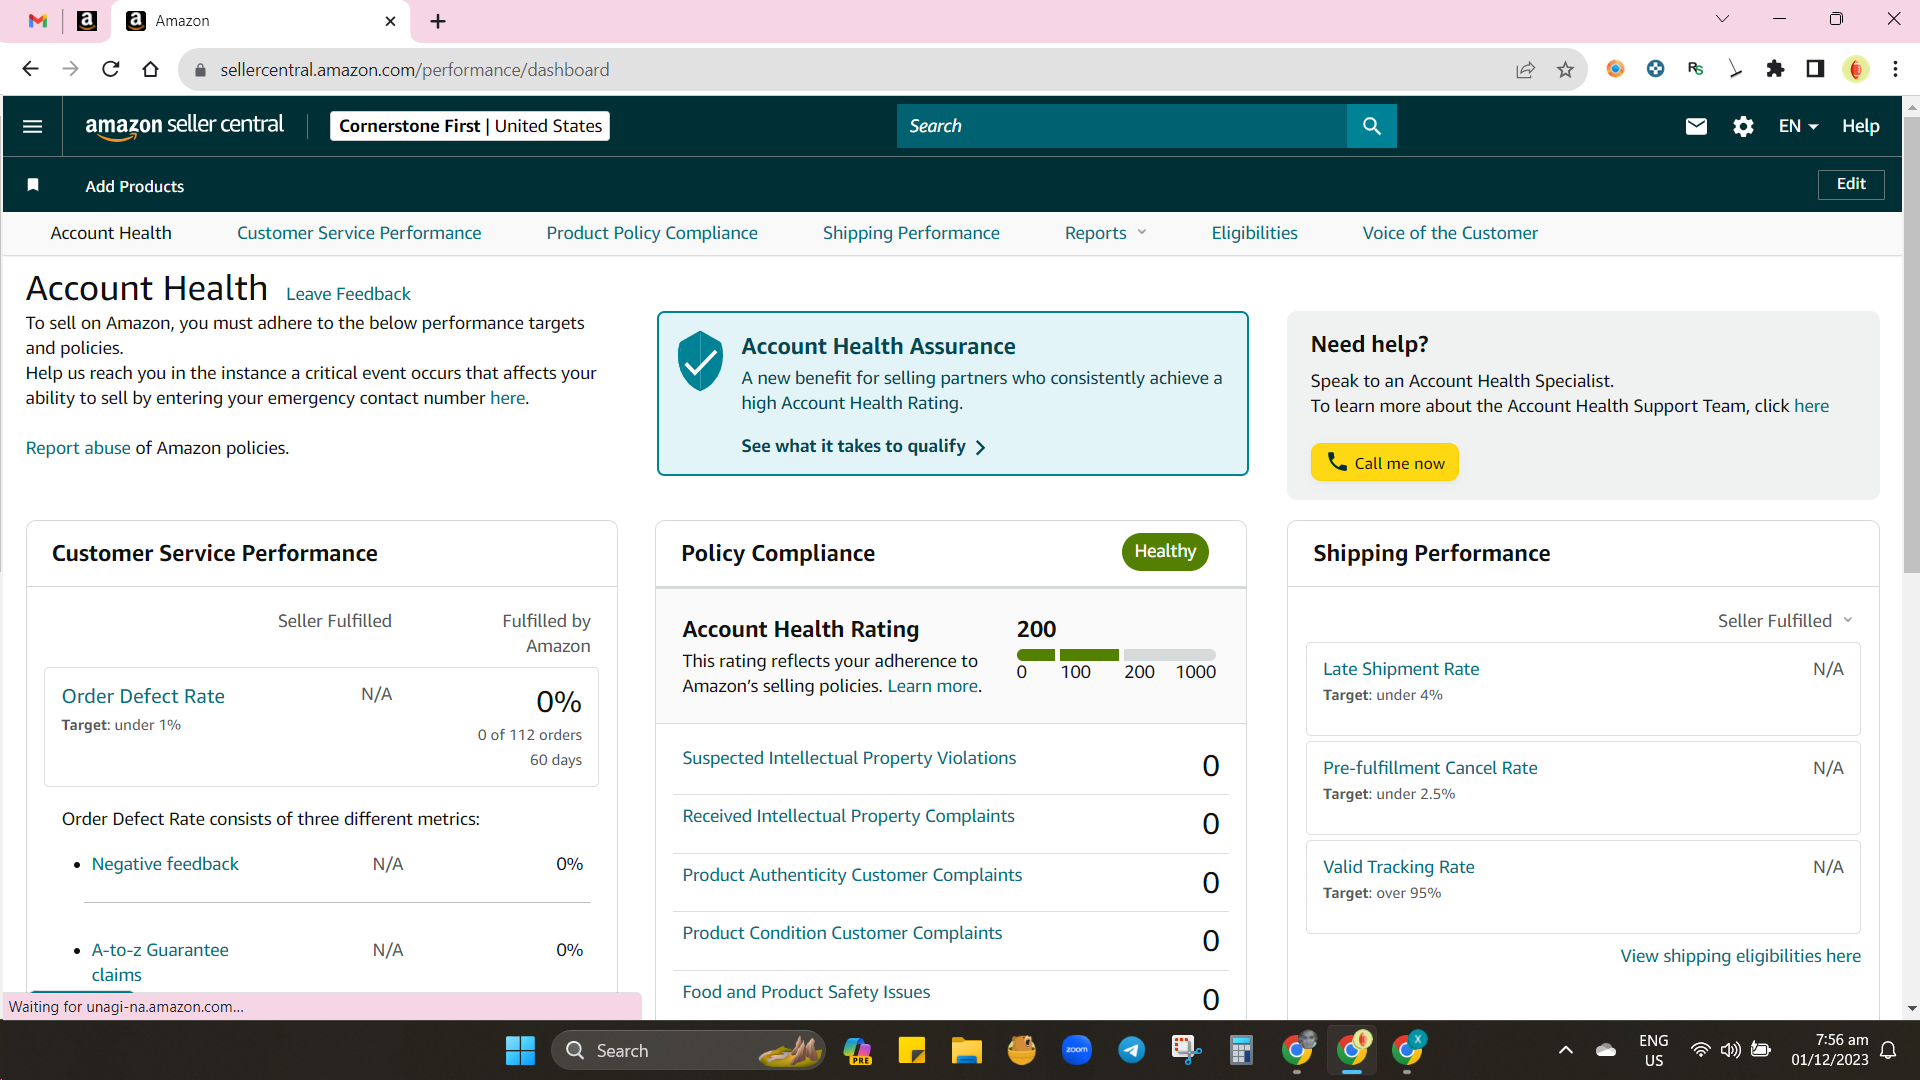The height and width of the screenshot is (1080, 1920).
Task: Share this page from the address bar
Action: click(x=1525, y=69)
